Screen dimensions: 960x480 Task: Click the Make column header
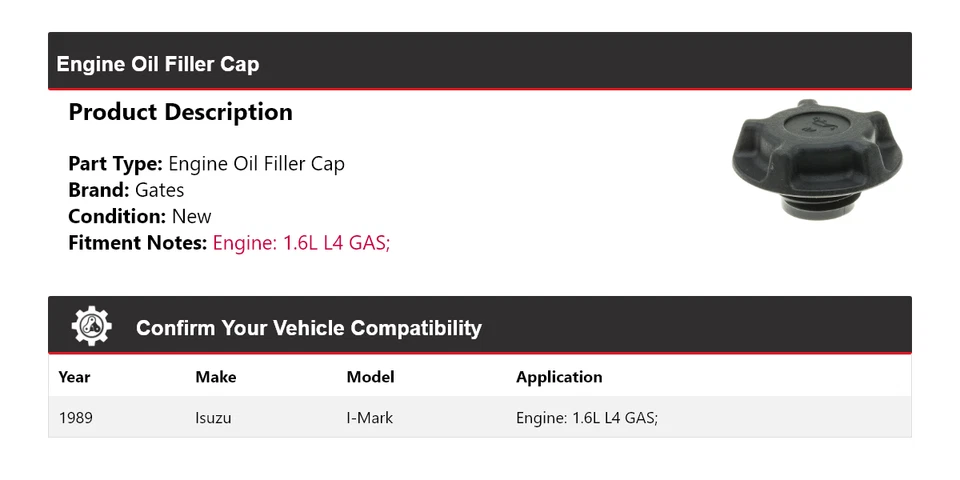(216, 377)
